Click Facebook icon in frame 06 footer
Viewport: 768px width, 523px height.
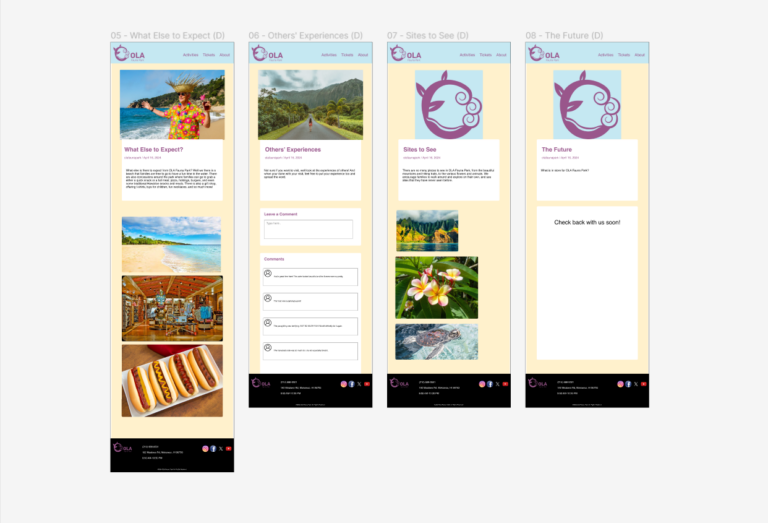[351, 384]
